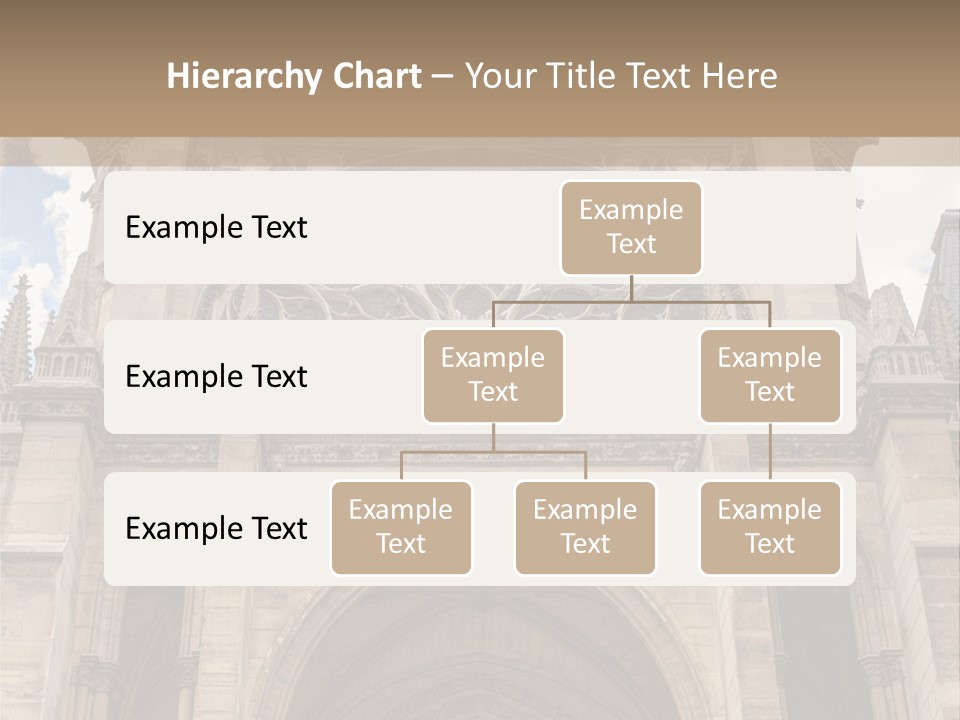This screenshot has height=720, width=960.
Task: Select the top-level Example Text box
Action: pos(631,228)
